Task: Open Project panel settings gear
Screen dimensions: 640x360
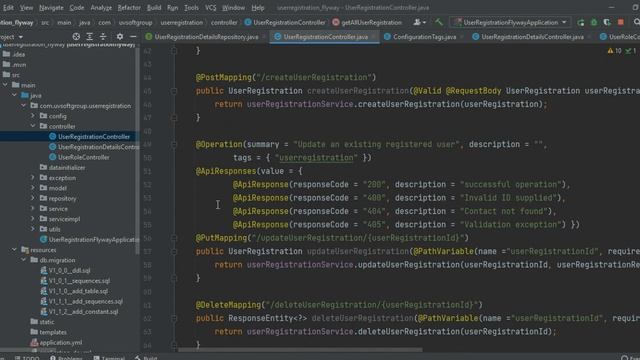Action: [x=120, y=37]
